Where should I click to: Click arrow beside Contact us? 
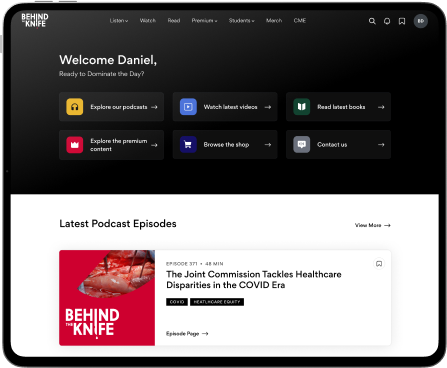click(x=381, y=145)
